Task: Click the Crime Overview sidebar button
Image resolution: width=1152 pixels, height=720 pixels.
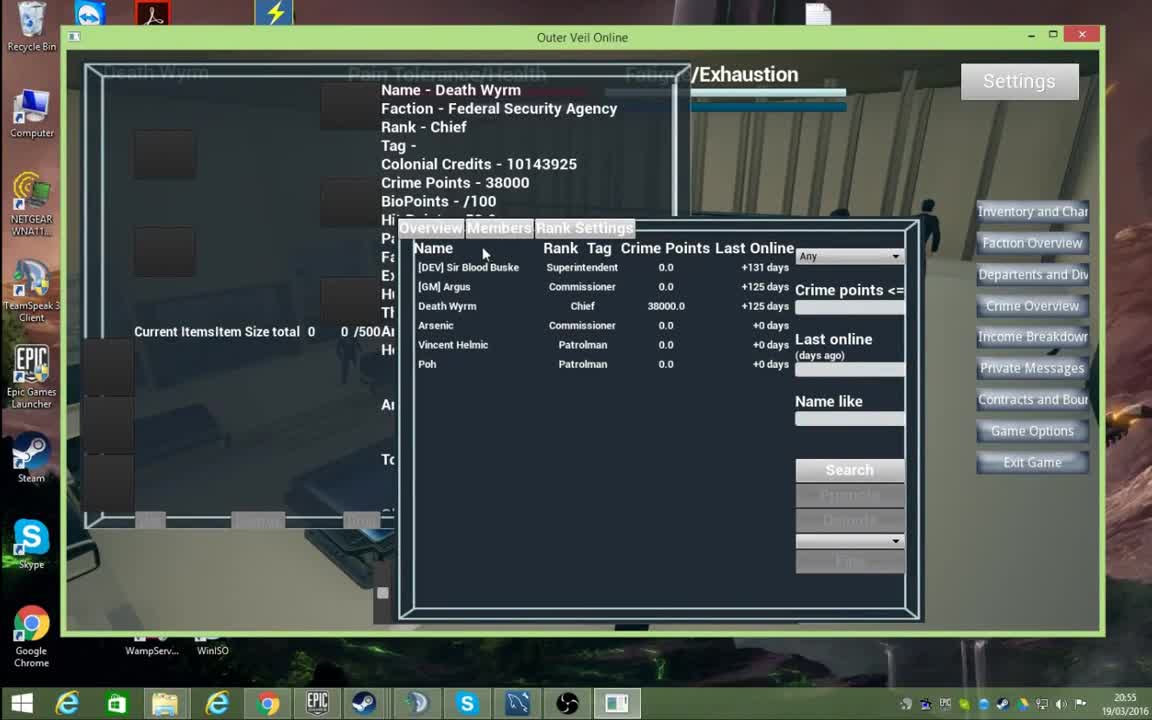Action: [1032, 305]
